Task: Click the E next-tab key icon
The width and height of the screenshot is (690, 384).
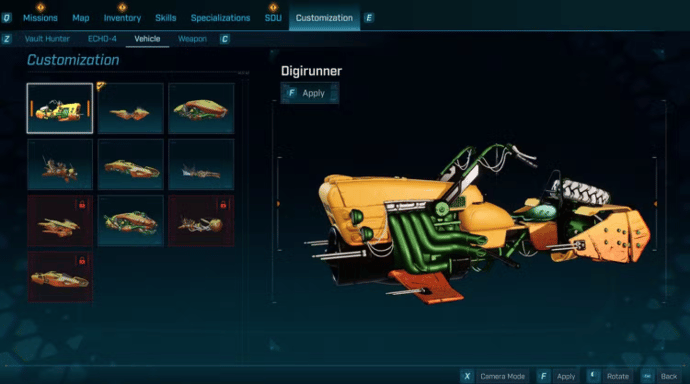Action: pyautogui.click(x=369, y=18)
